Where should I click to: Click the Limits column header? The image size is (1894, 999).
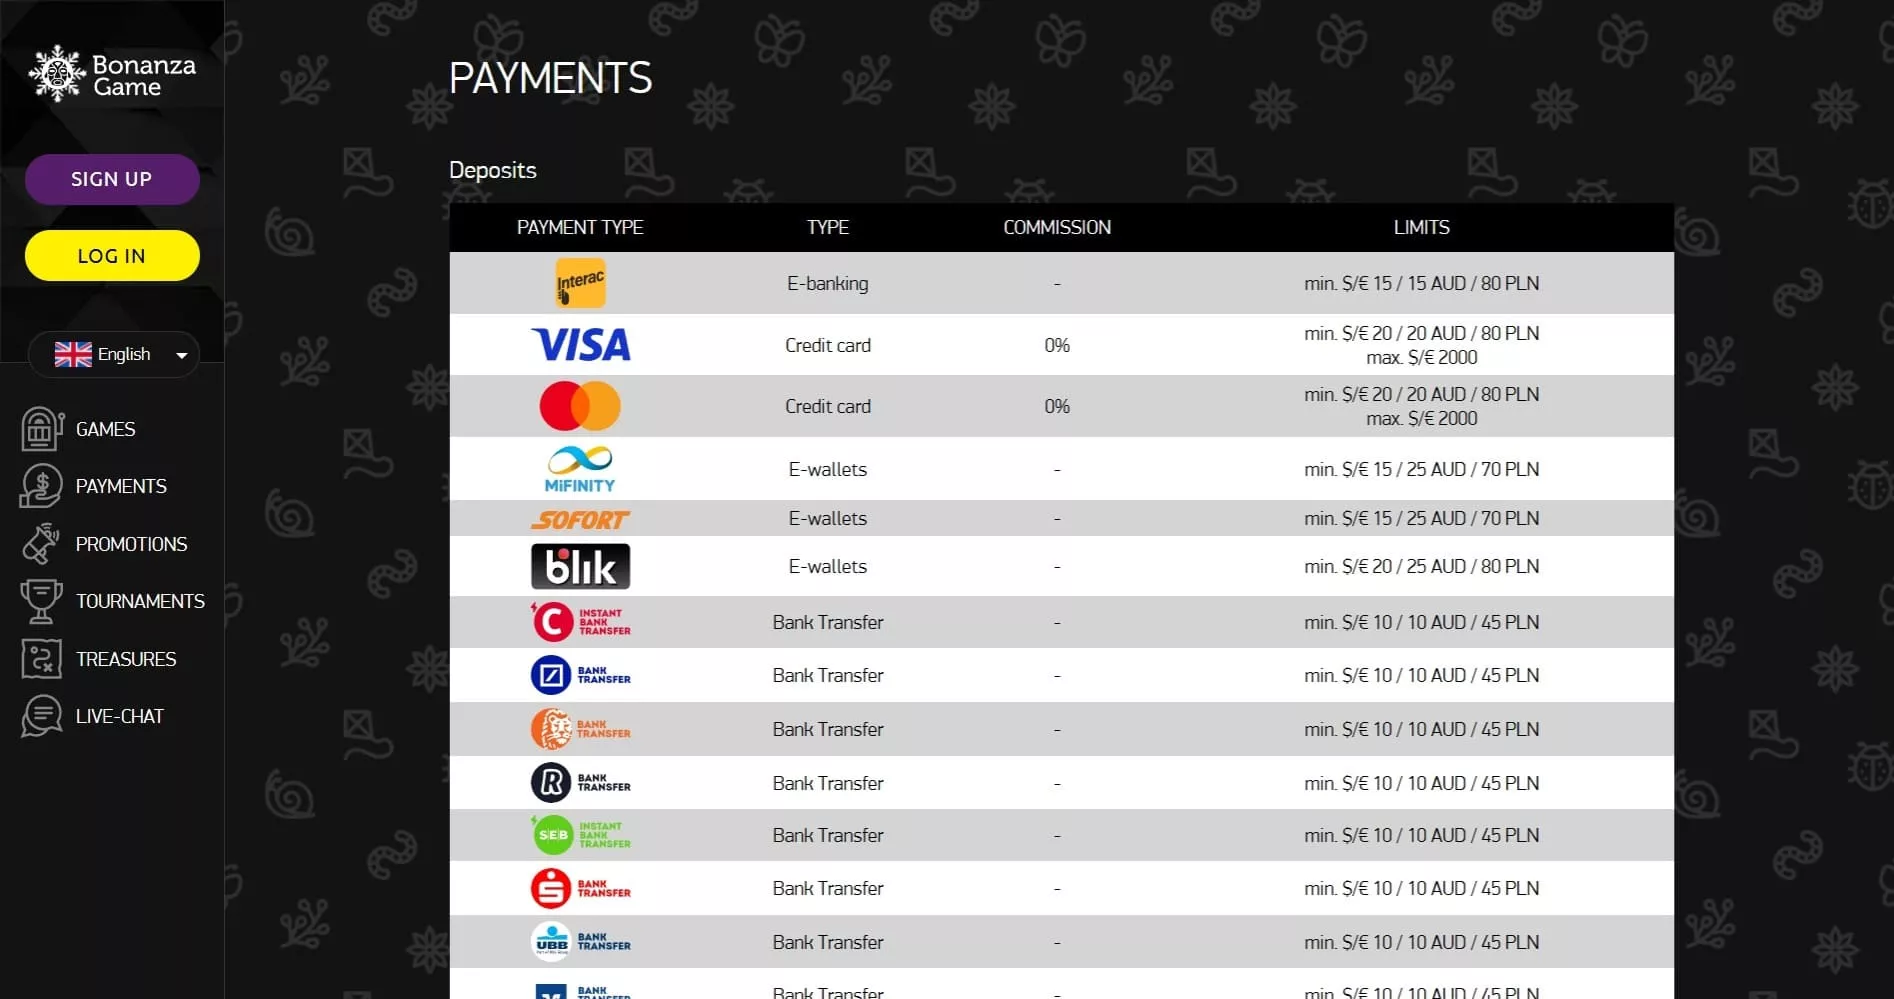pos(1421,228)
